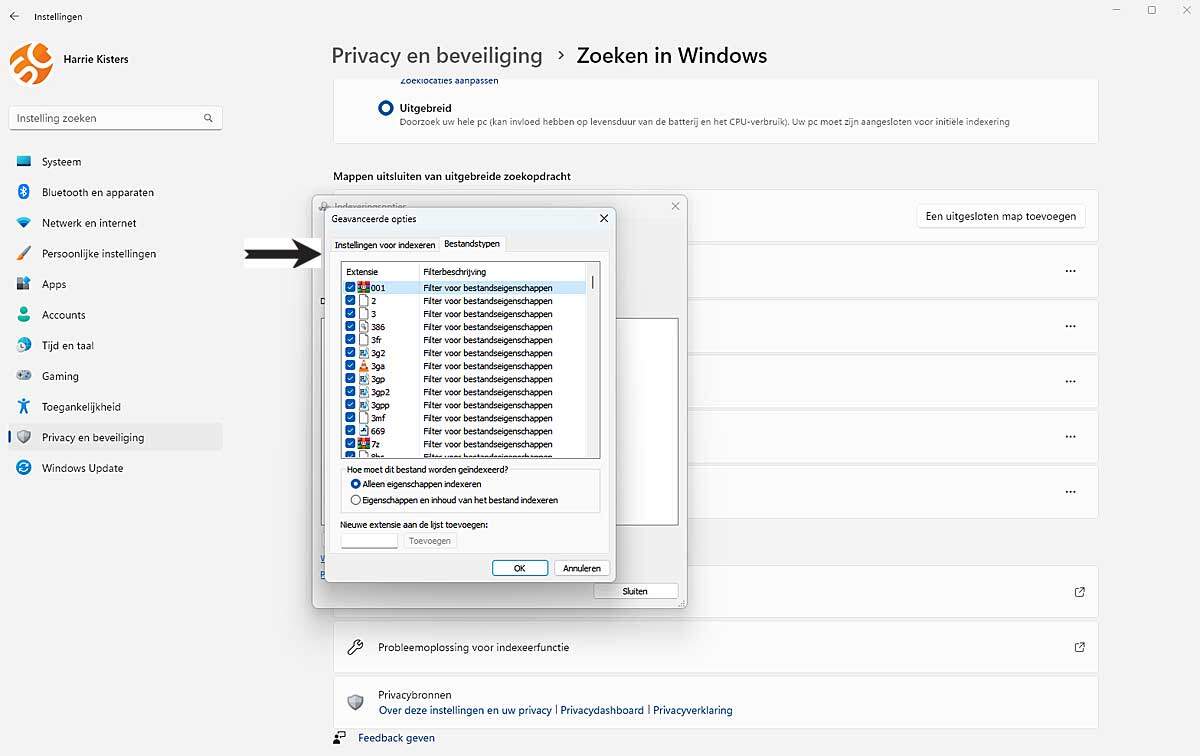Image resolution: width=1200 pixels, height=756 pixels.
Task: Click the back arrow in Instellingen
Action: (x=14, y=17)
